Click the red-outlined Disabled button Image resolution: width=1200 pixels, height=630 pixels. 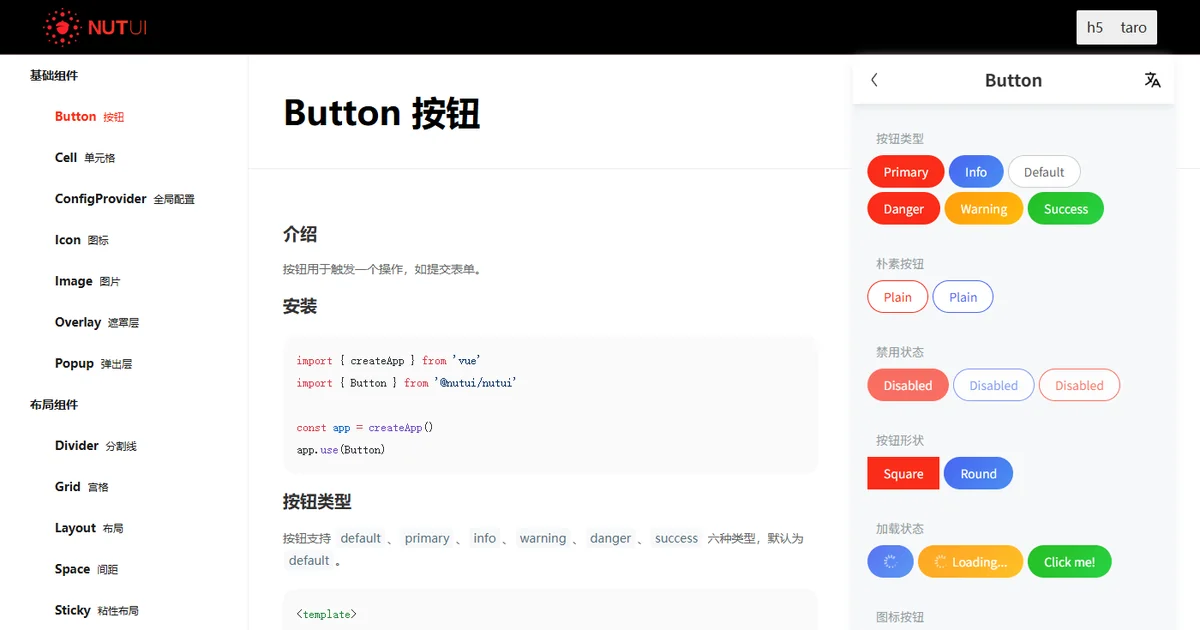[1080, 385]
